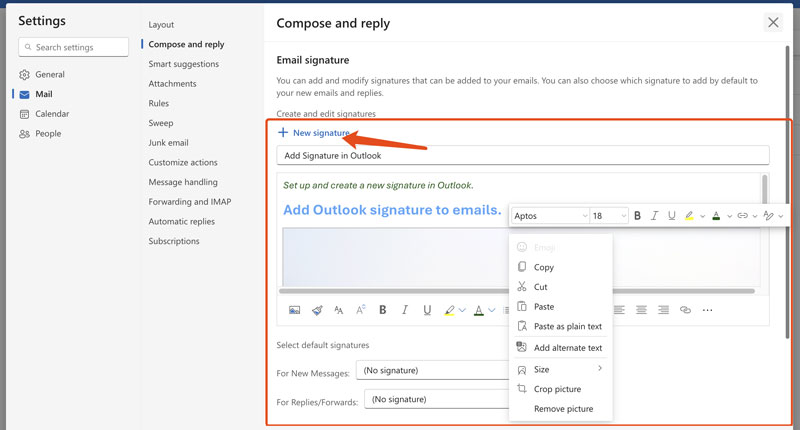The image size is (800, 430).
Task: Align text right in editor toolbar
Action: (663, 310)
